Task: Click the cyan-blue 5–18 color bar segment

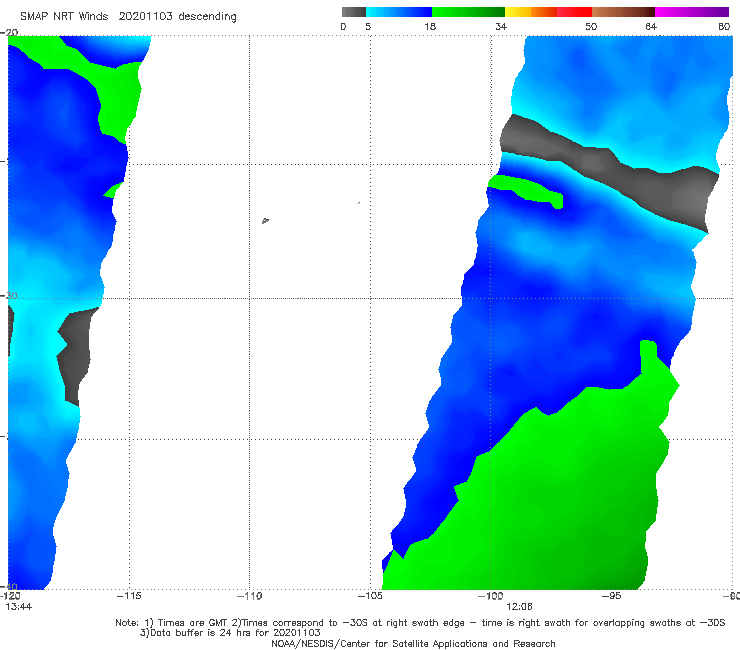Action: [399, 12]
